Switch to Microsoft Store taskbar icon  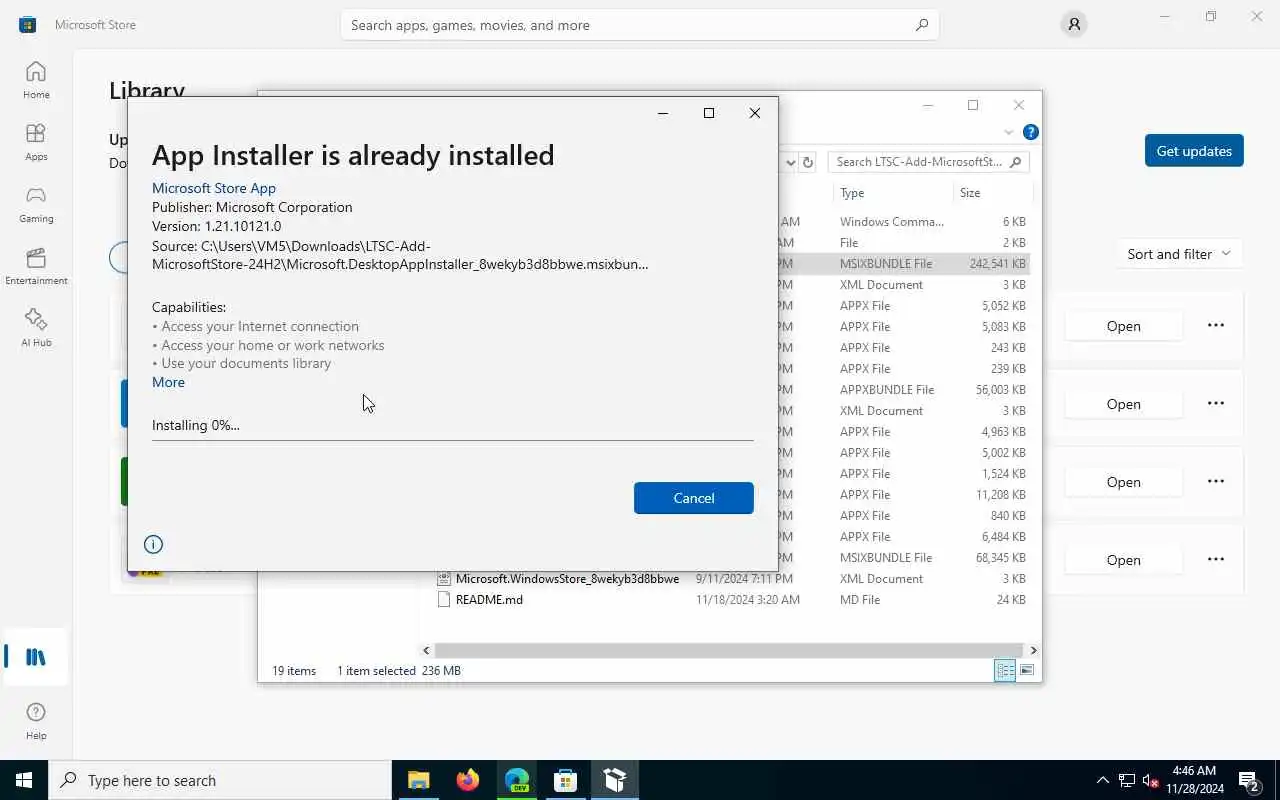[565, 780]
